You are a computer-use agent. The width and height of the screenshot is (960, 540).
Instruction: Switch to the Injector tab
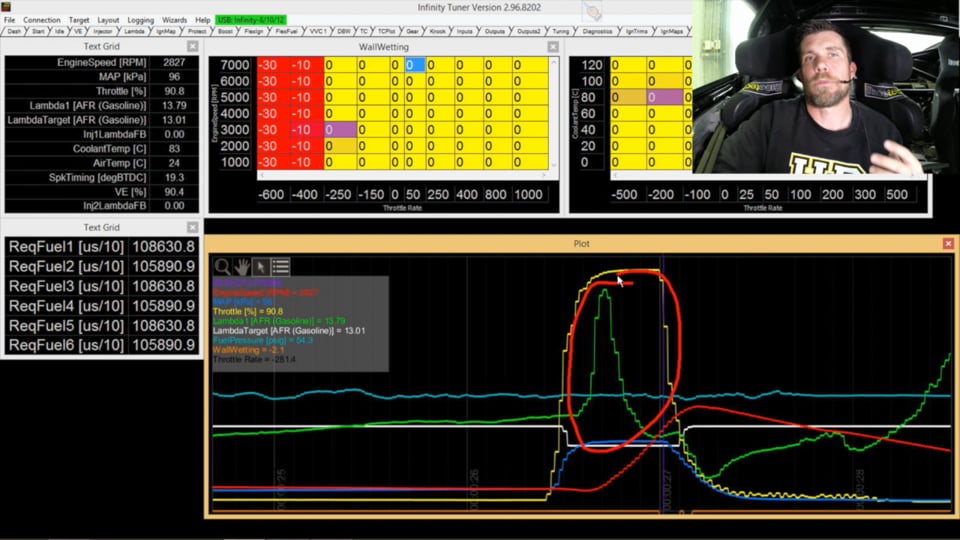click(103, 31)
